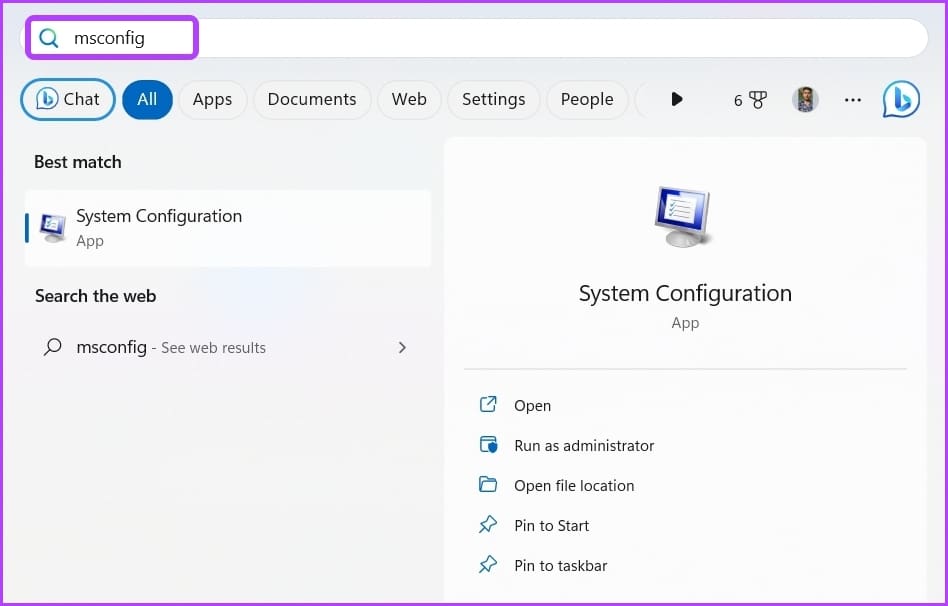Click the user profile avatar

pyautogui.click(x=805, y=99)
